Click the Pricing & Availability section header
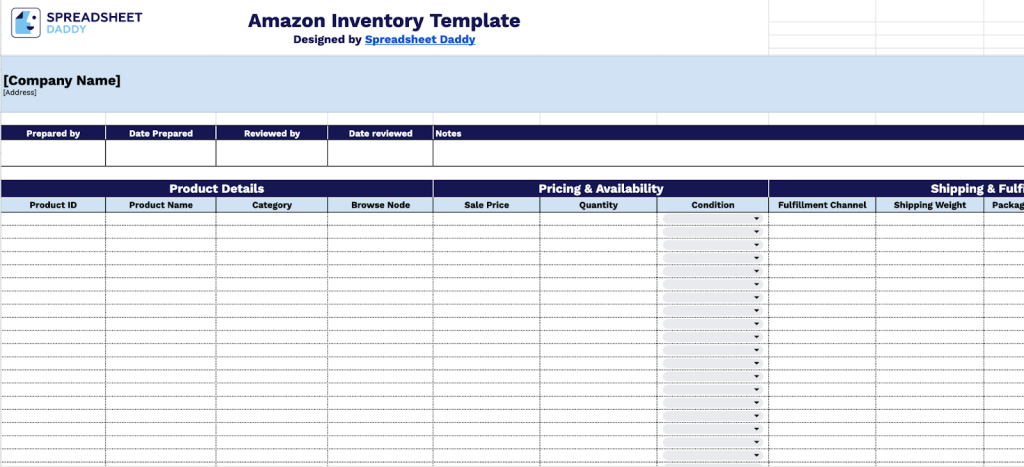 point(600,188)
